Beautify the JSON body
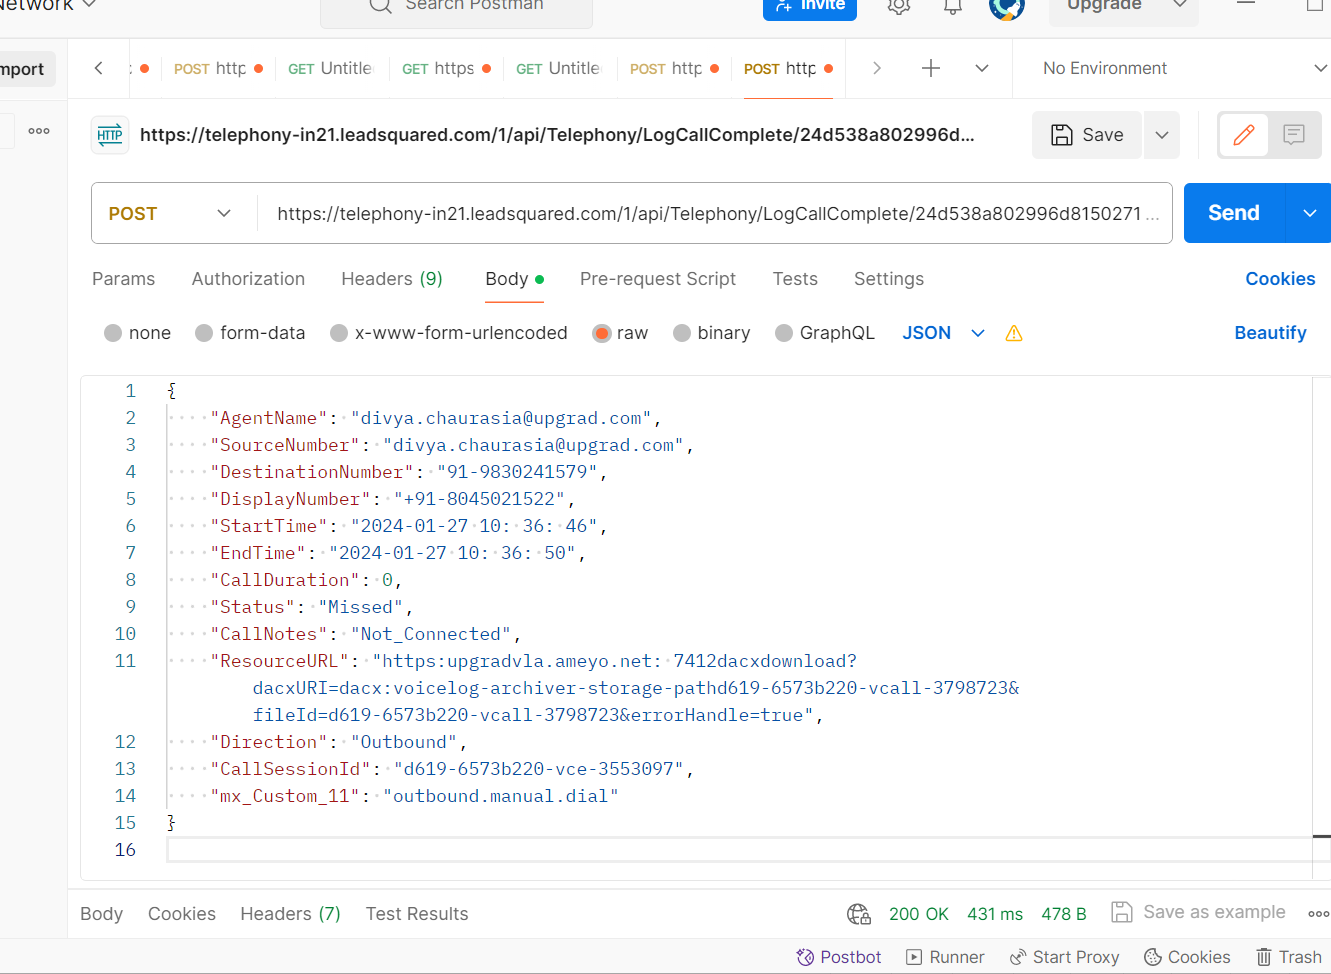Image resolution: width=1331 pixels, height=974 pixels. 1270,333
